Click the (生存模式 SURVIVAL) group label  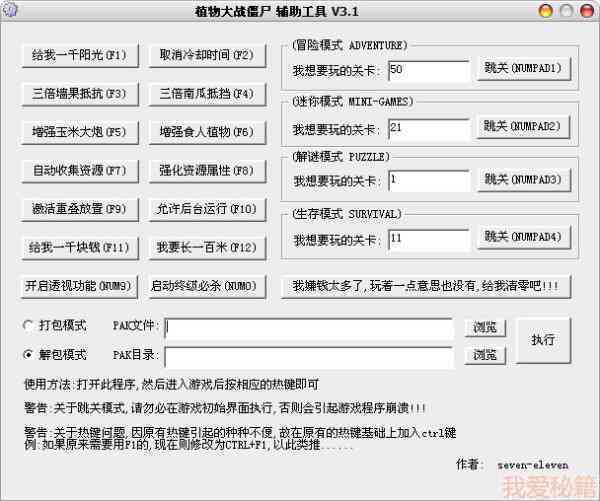[x=347, y=214]
